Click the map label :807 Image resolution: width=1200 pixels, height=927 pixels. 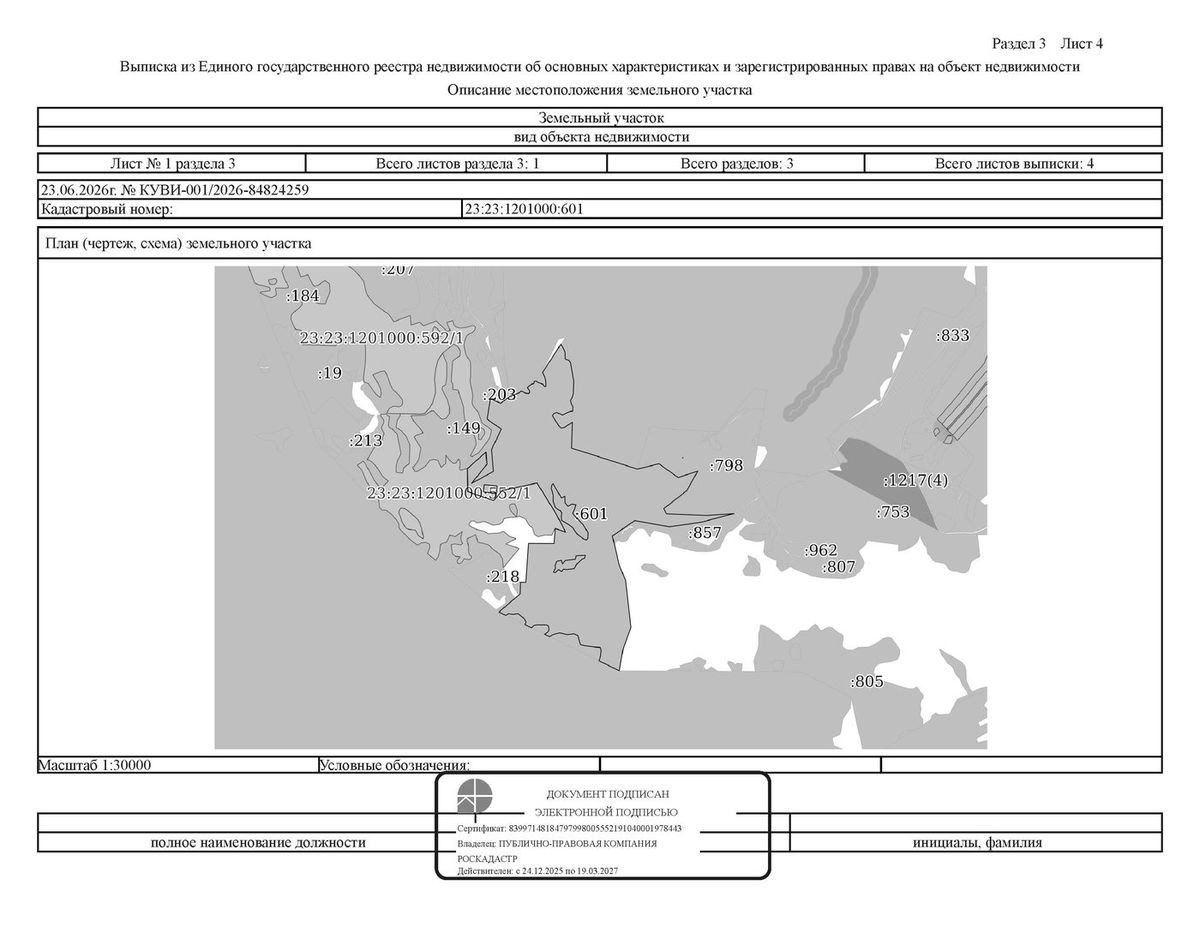839,567
